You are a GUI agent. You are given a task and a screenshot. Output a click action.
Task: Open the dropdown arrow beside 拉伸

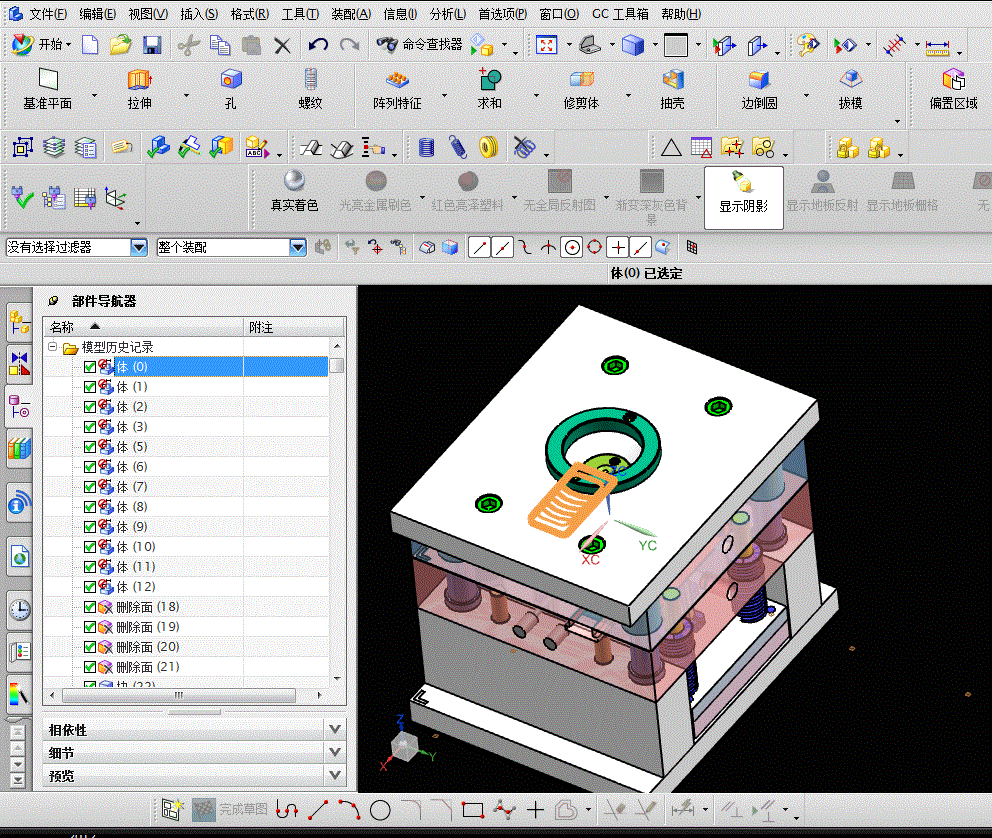(x=186, y=96)
